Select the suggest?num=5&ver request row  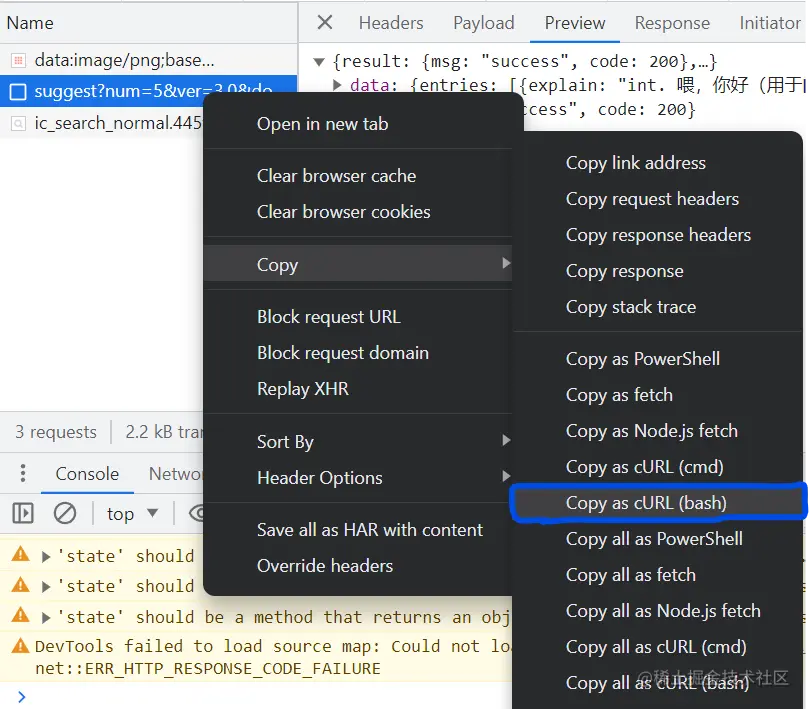point(148,92)
